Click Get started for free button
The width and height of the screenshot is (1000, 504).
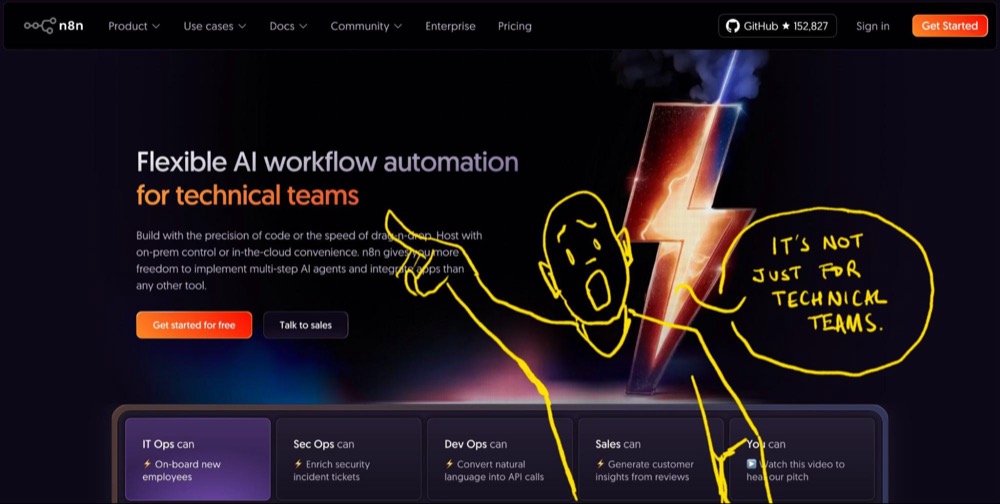tap(194, 325)
